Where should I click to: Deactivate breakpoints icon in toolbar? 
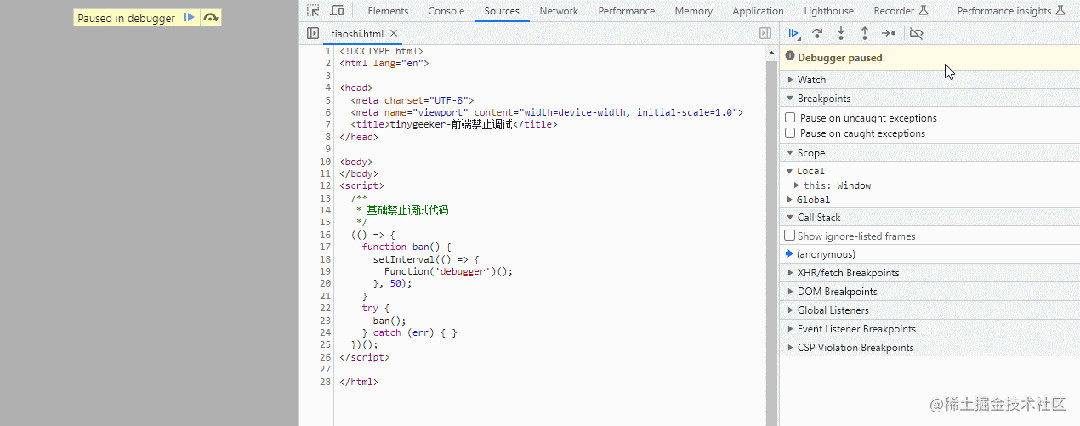(916, 32)
